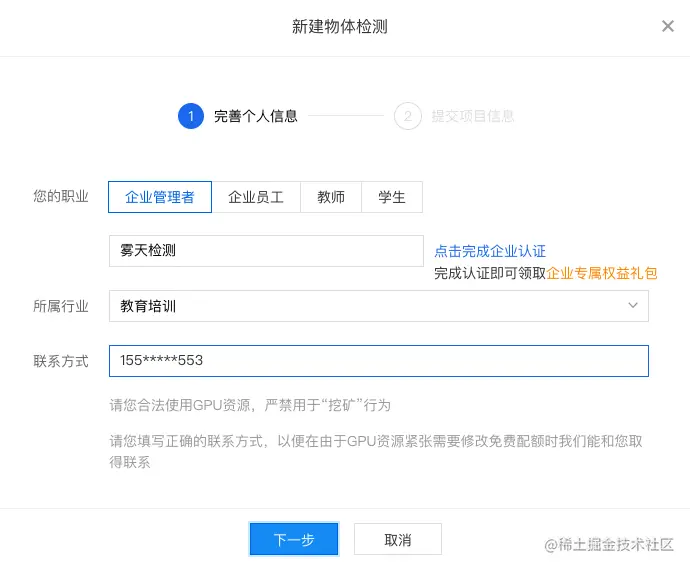Click the 取消 button
This screenshot has width=690, height=569.
(x=398, y=539)
